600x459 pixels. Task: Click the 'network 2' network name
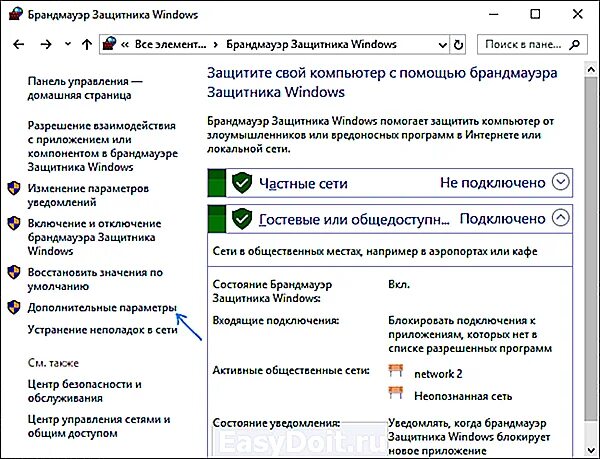[x=438, y=374]
